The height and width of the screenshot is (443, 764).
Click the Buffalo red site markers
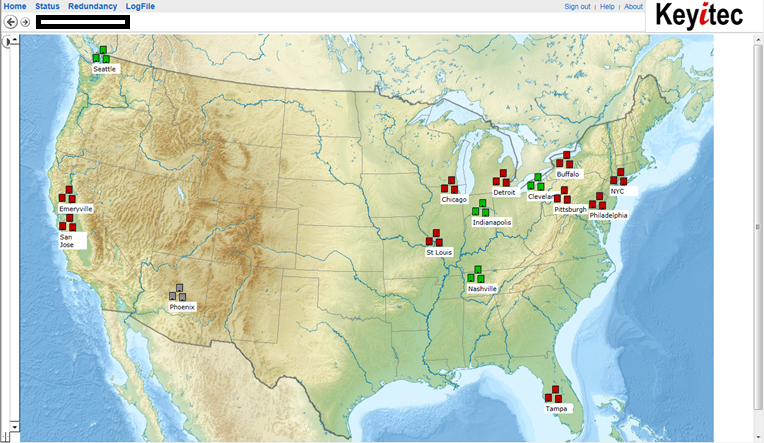[565, 160]
